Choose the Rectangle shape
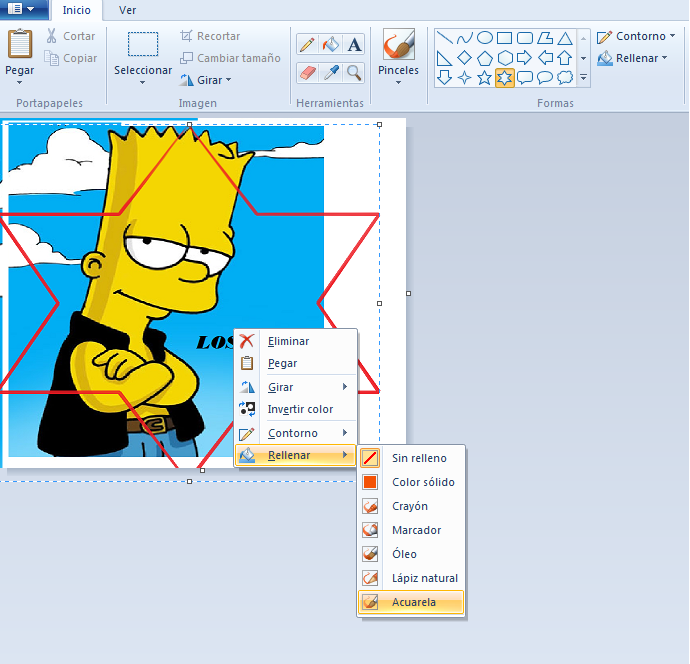The height and width of the screenshot is (664, 690). pos(504,38)
